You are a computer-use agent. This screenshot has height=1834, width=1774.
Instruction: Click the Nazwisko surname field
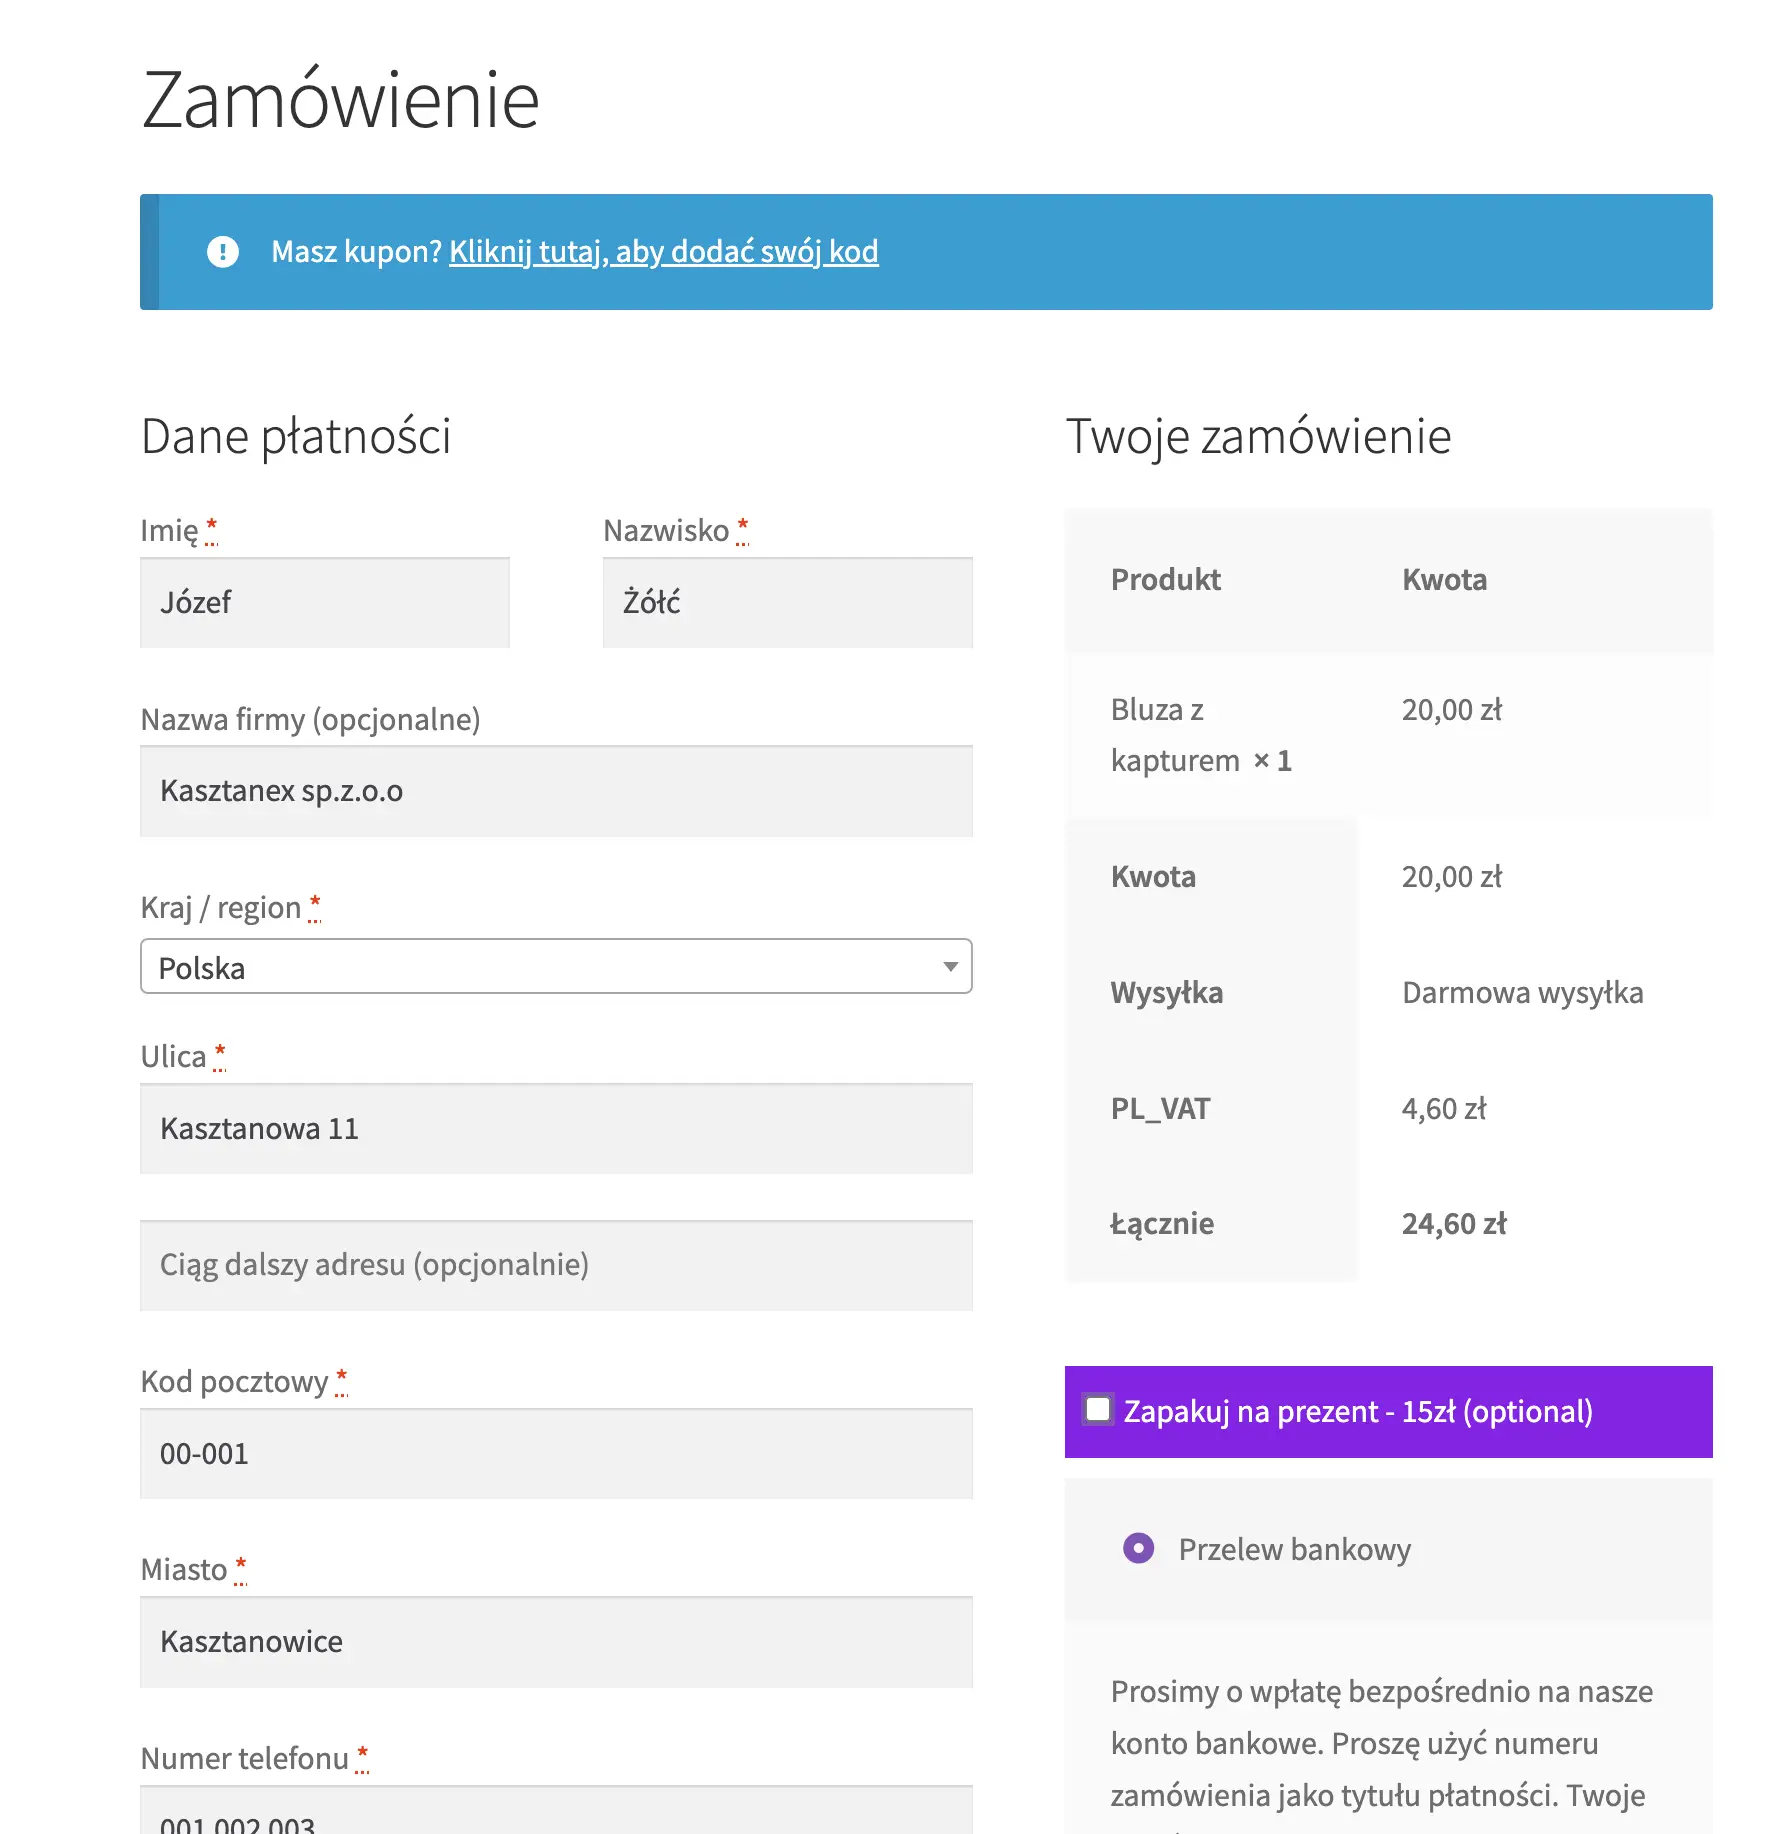pos(787,603)
